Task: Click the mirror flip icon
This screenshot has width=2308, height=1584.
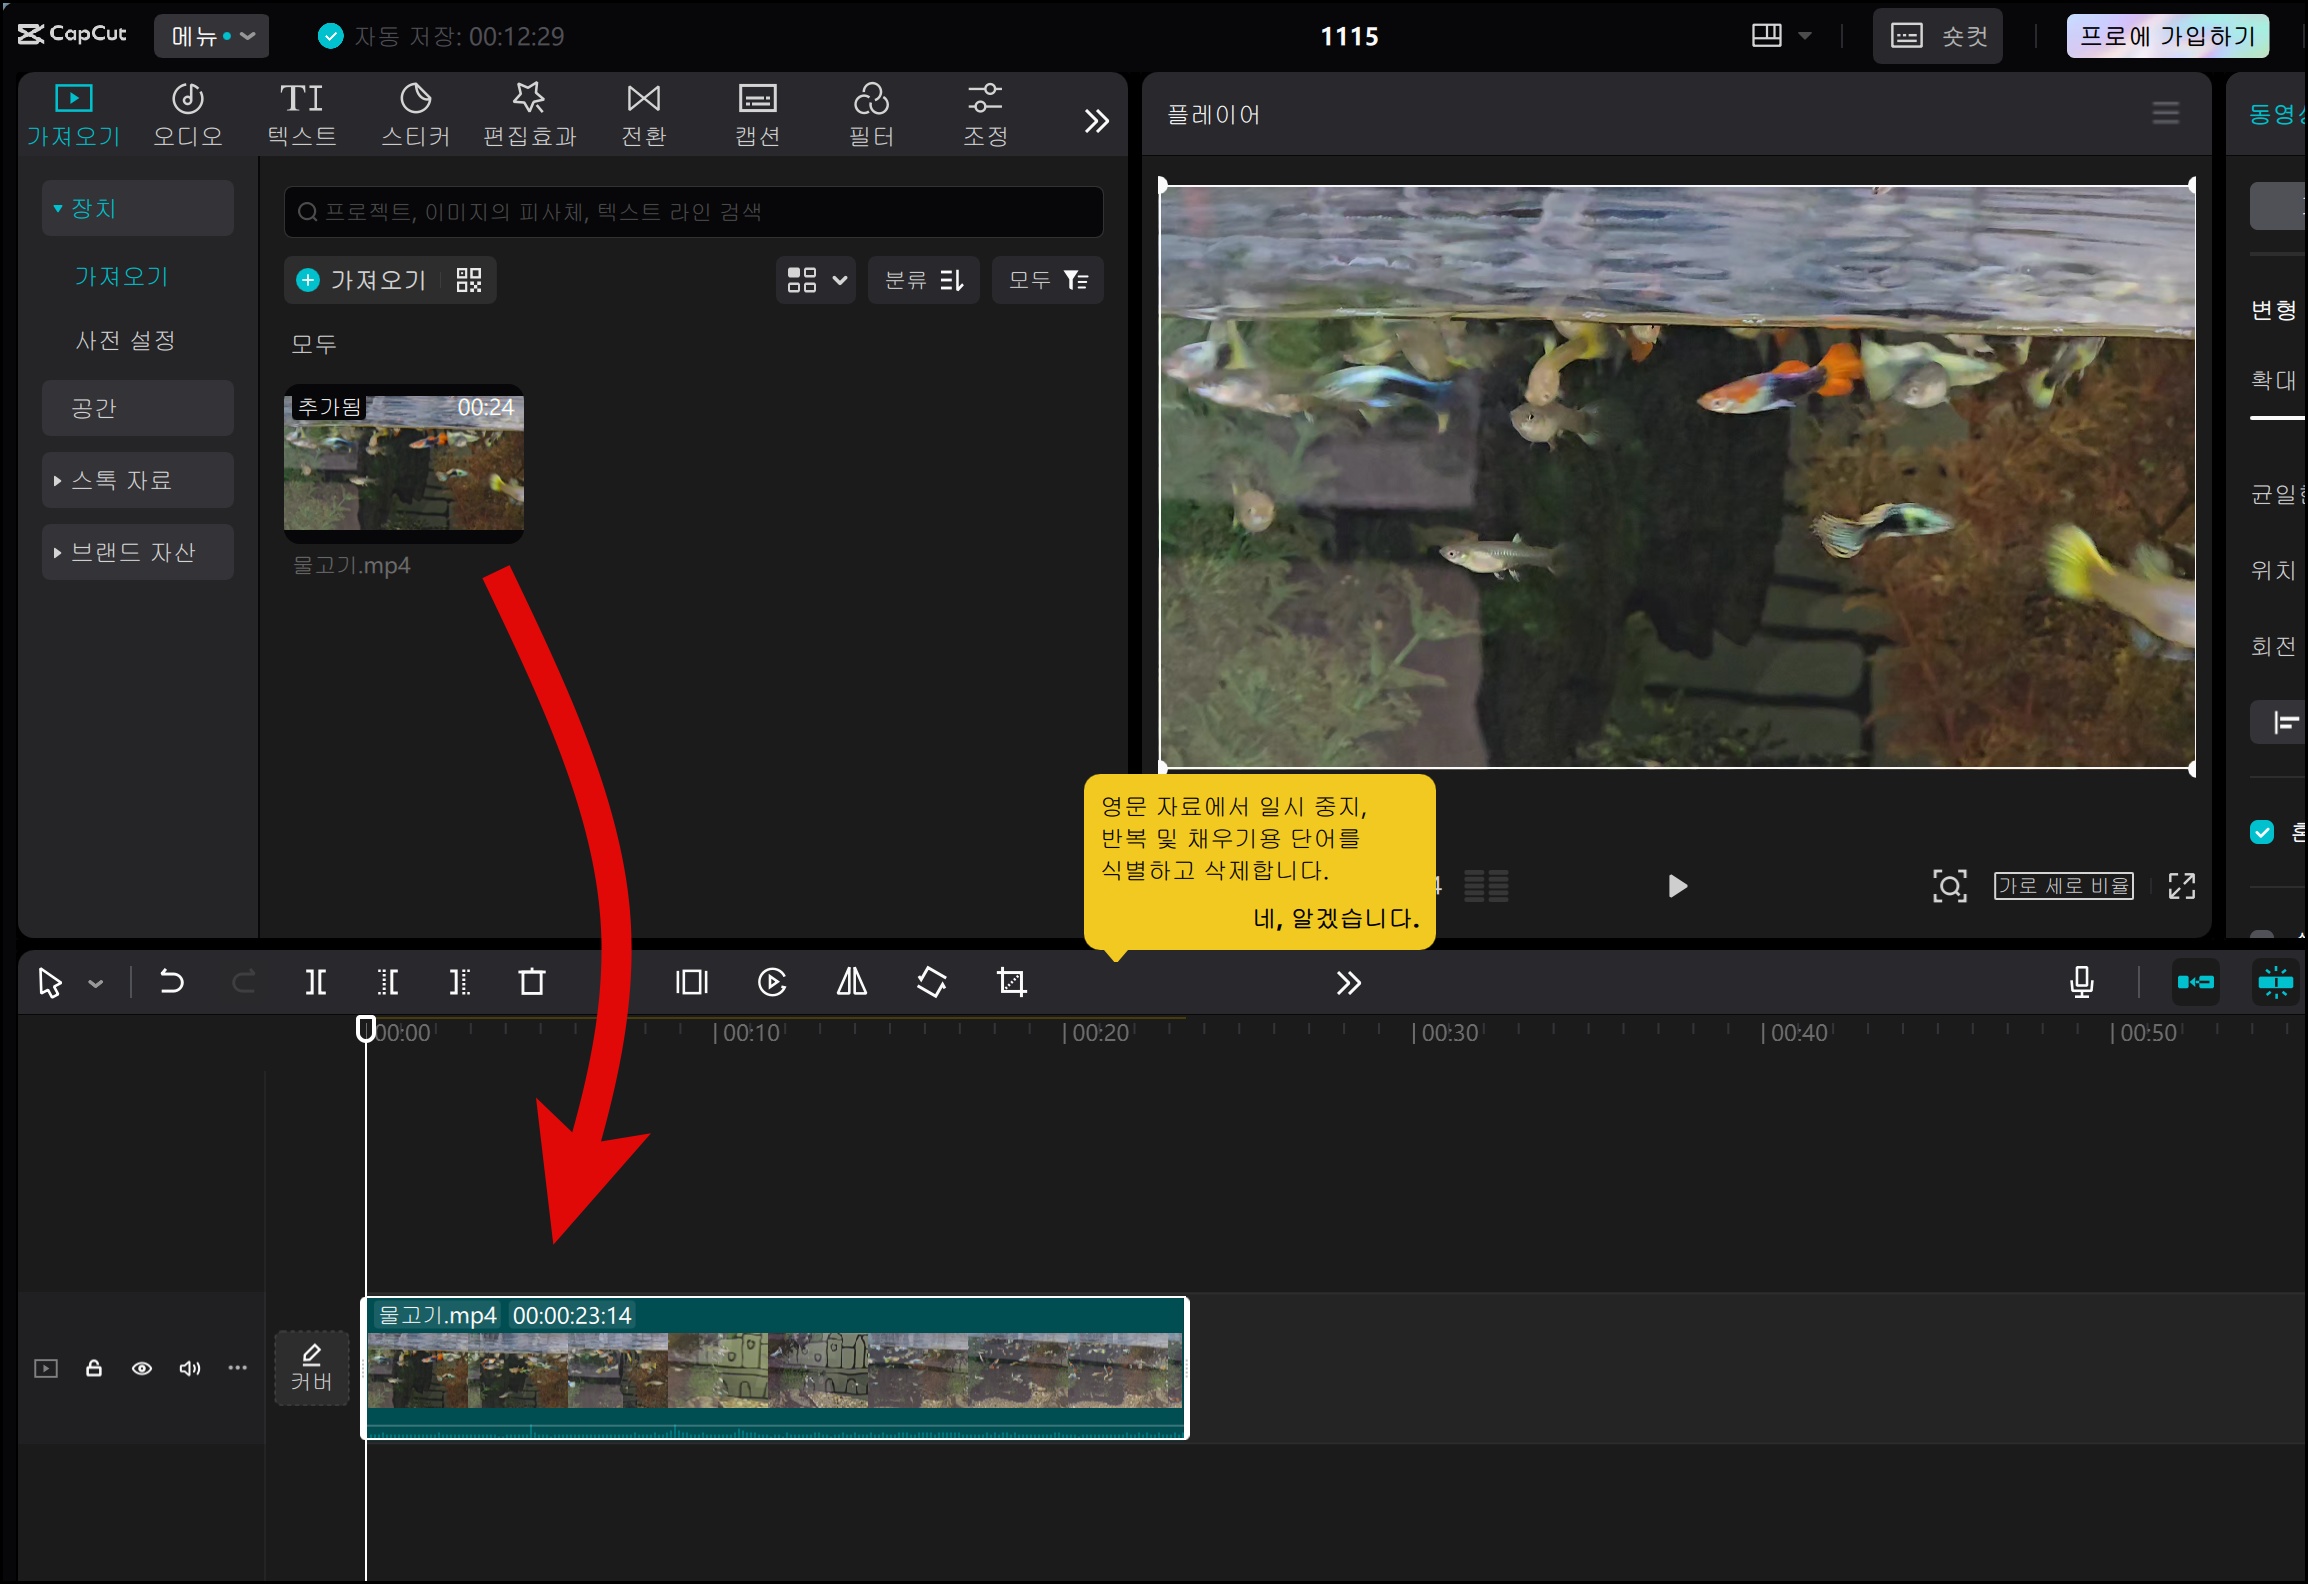Action: [851, 982]
